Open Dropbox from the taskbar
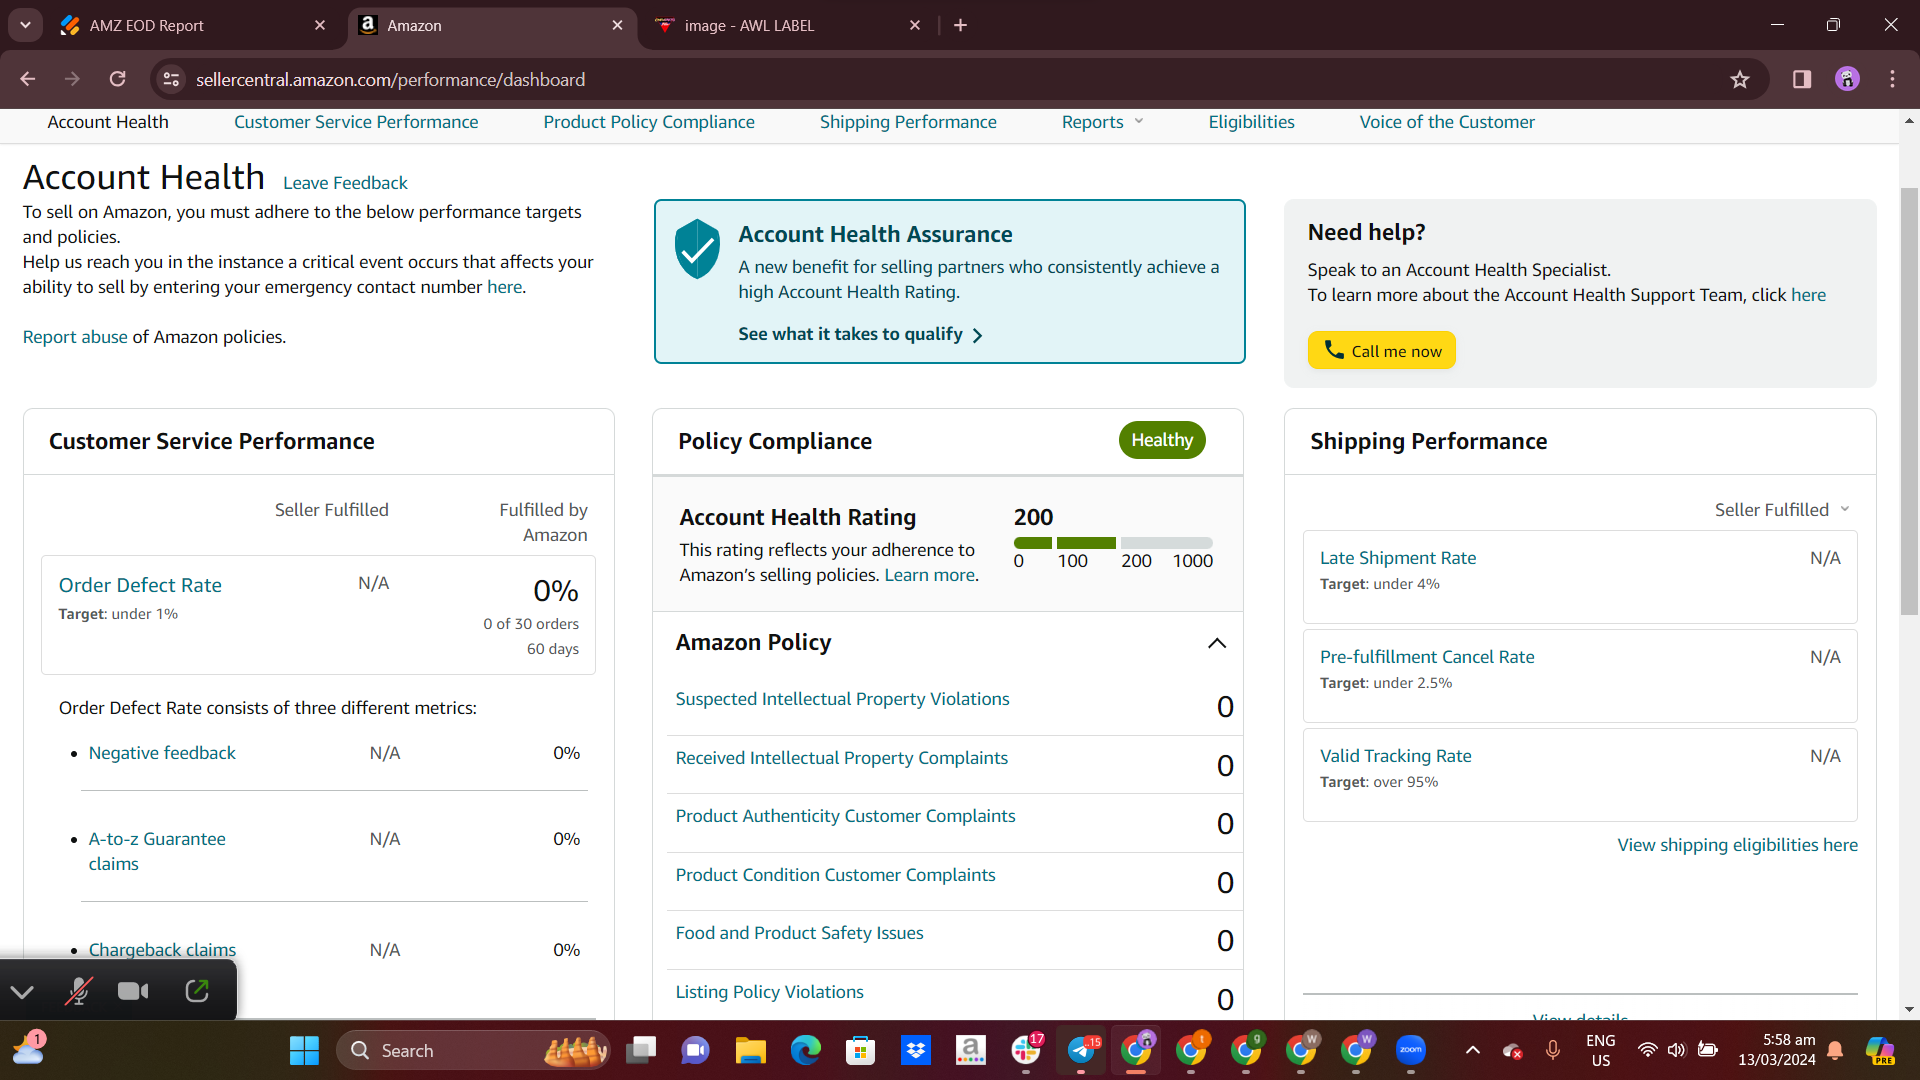 [915, 1050]
